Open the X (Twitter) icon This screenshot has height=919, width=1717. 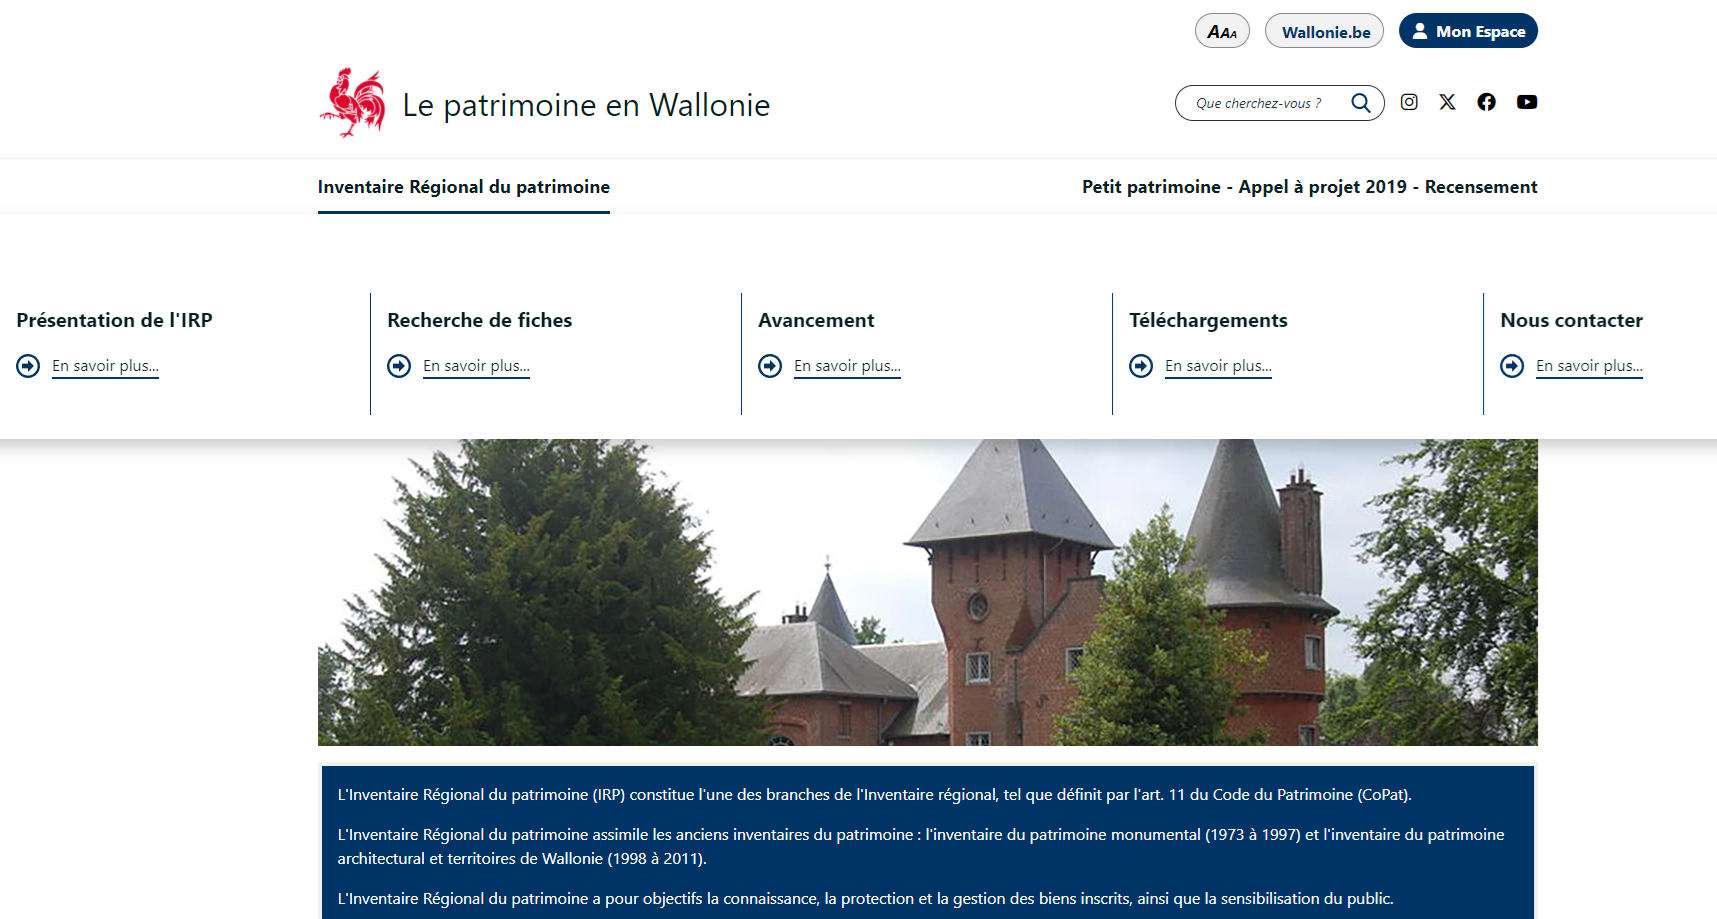[1447, 102]
